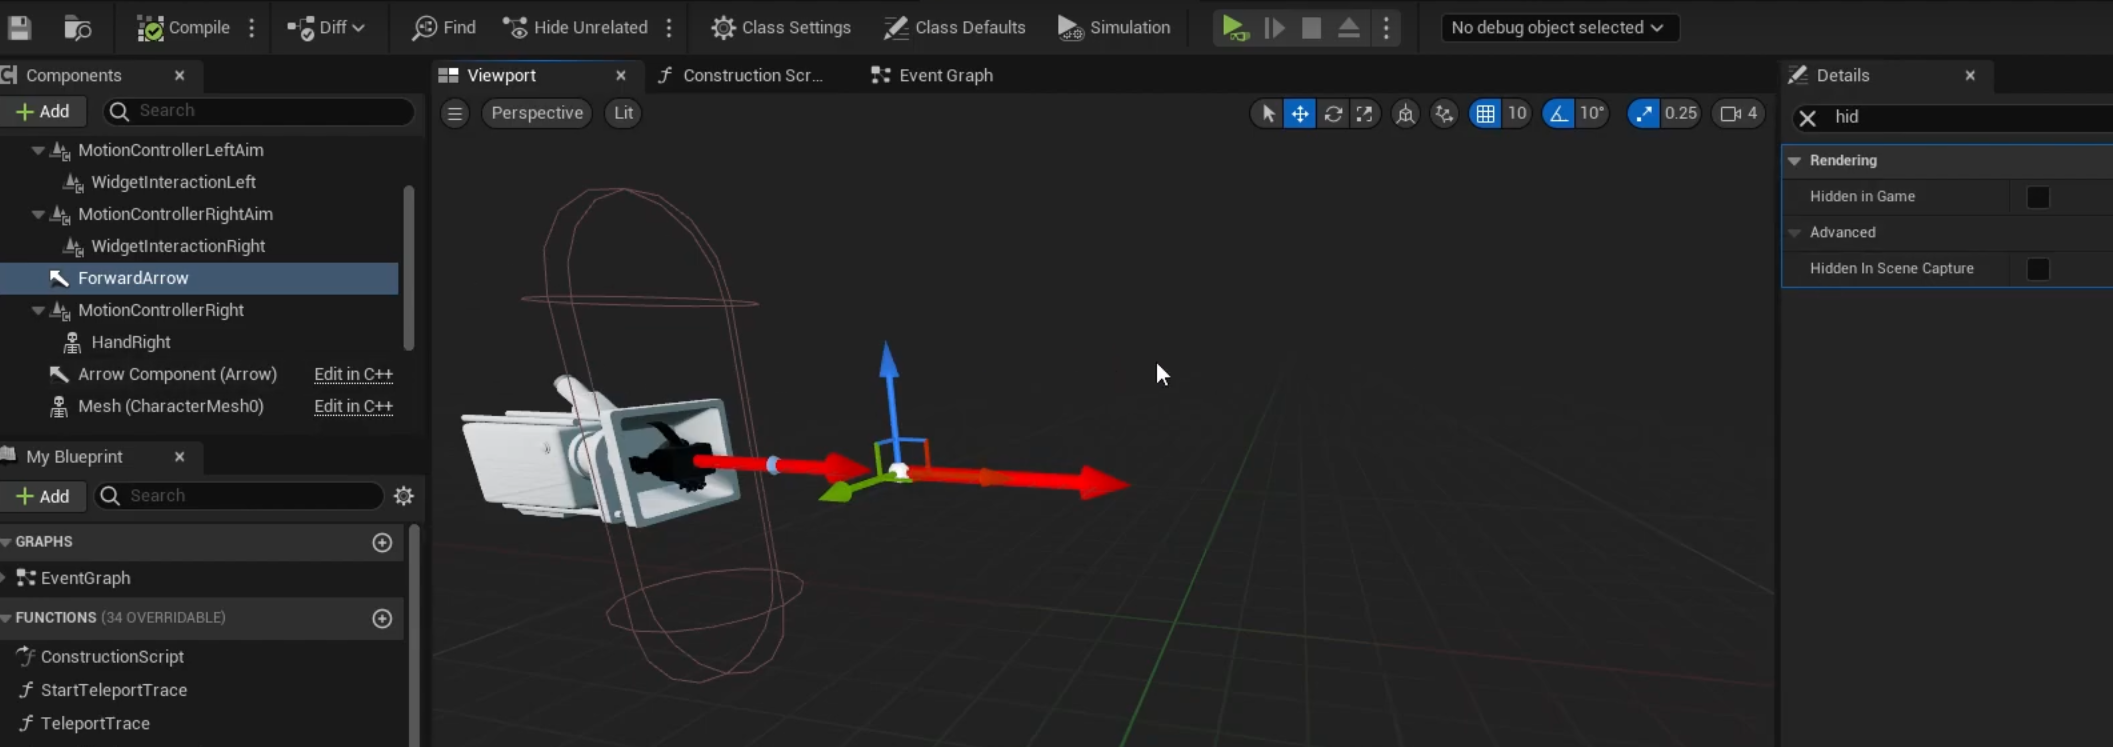Add a new graph with plus icon
This screenshot has width=2113, height=747.
(x=382, y=542)
